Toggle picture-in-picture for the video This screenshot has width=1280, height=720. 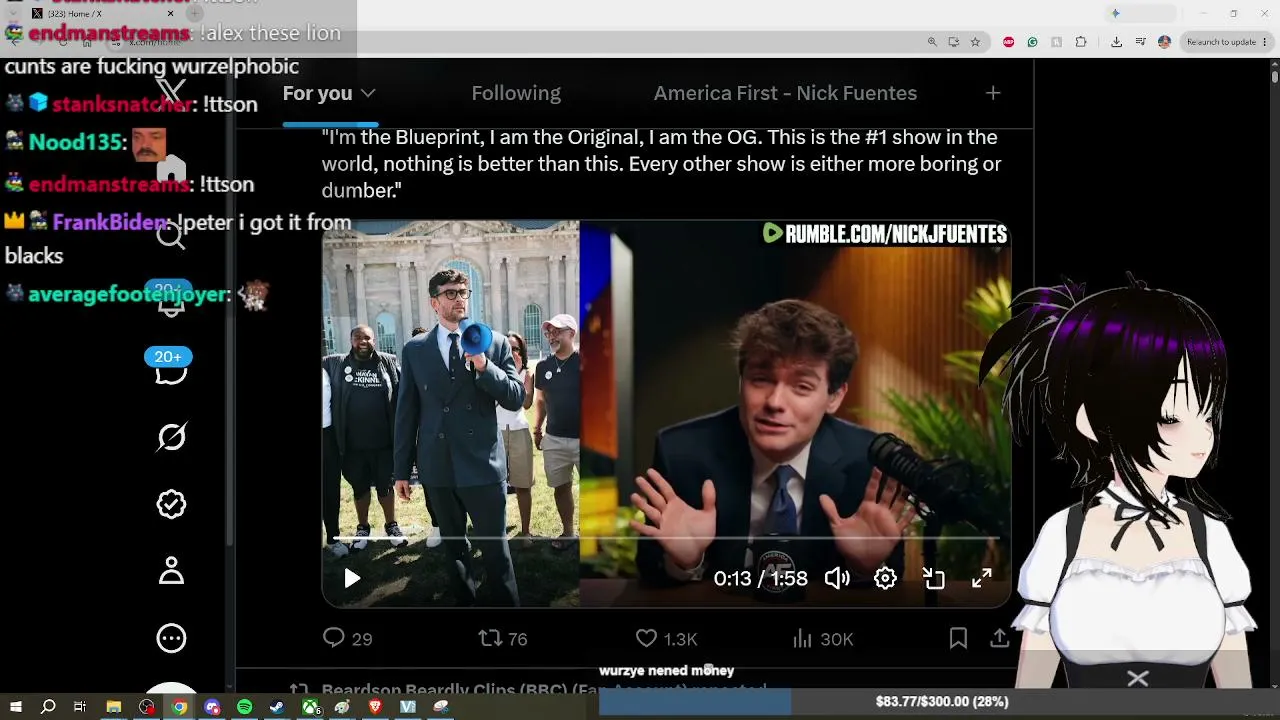933,578
